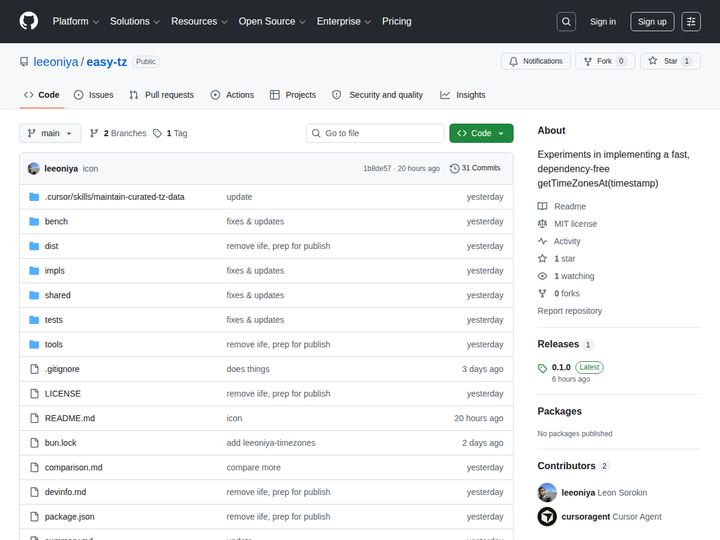Click the pulse icon beside Activity
Viewport: 720px width, 540px height.
tap(542, 241)
